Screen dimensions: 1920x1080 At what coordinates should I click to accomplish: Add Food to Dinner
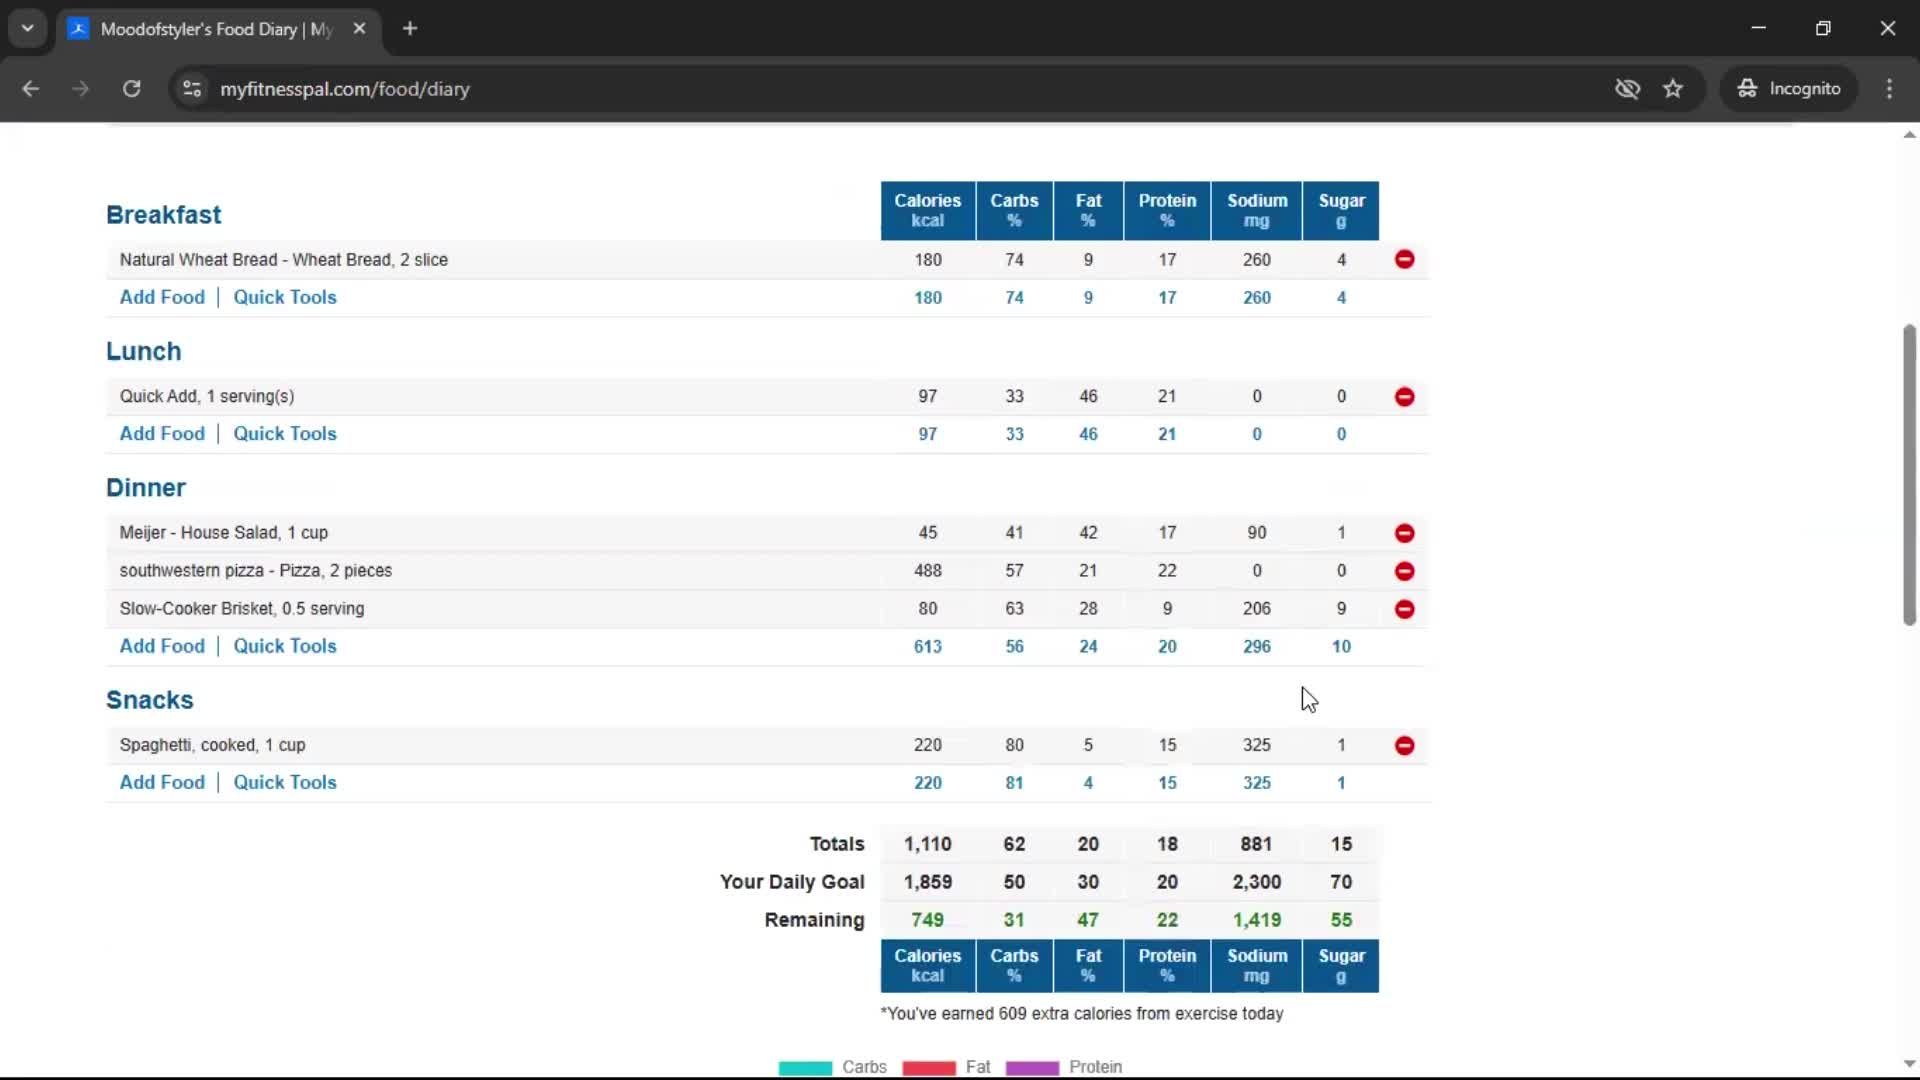(162, 646)
